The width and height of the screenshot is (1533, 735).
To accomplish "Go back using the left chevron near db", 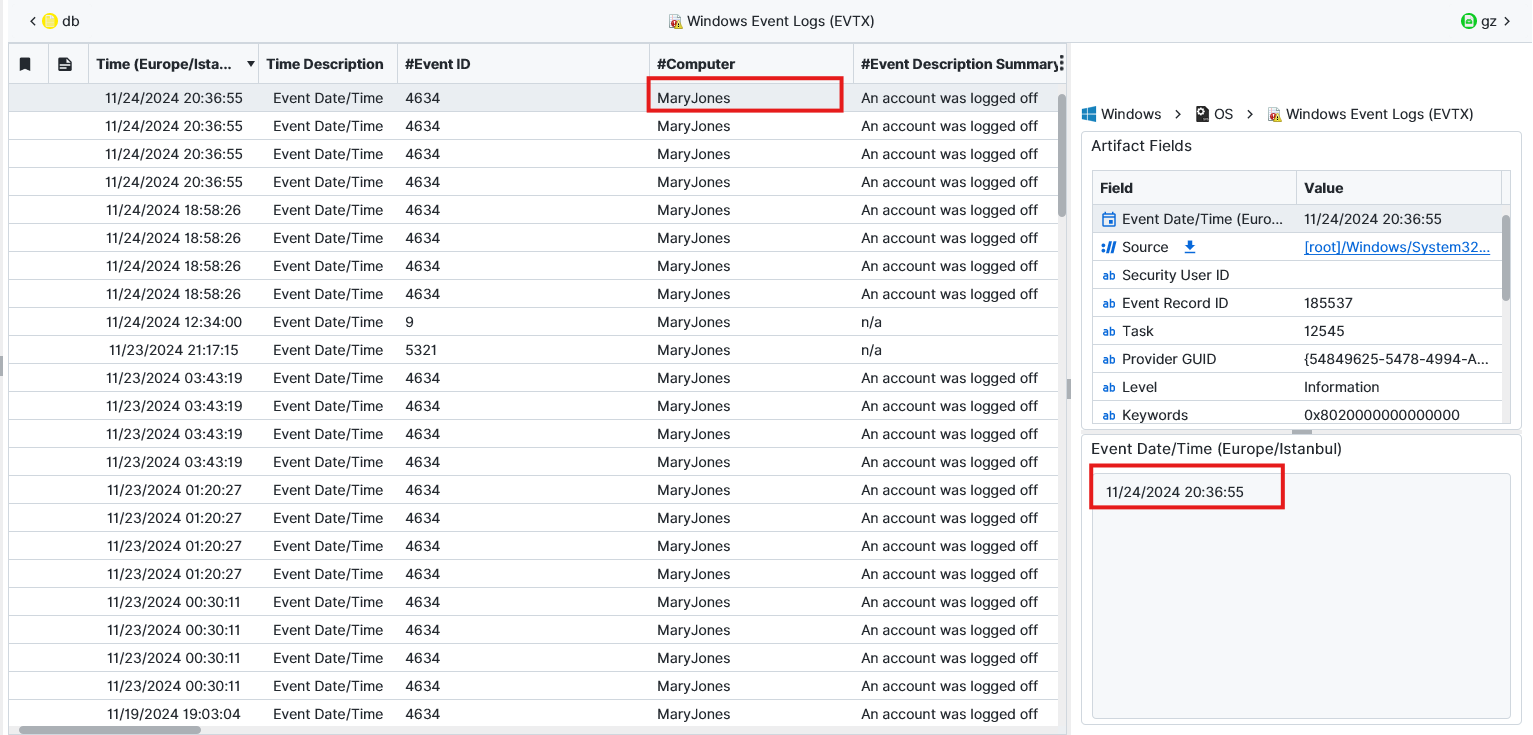I will tap(33, 21).
